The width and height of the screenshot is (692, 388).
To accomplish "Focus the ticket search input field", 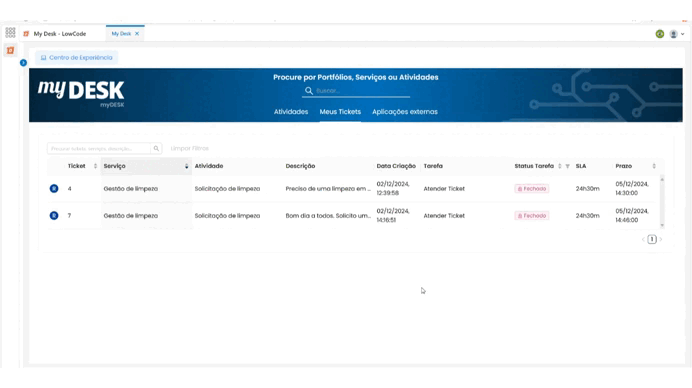I will pos(99,148).
